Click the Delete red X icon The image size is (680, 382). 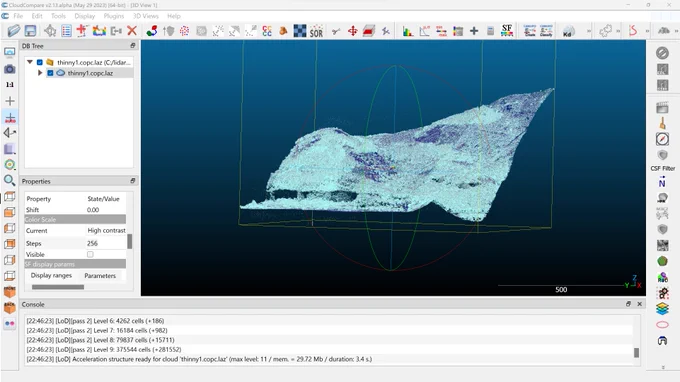click(132, 31)
